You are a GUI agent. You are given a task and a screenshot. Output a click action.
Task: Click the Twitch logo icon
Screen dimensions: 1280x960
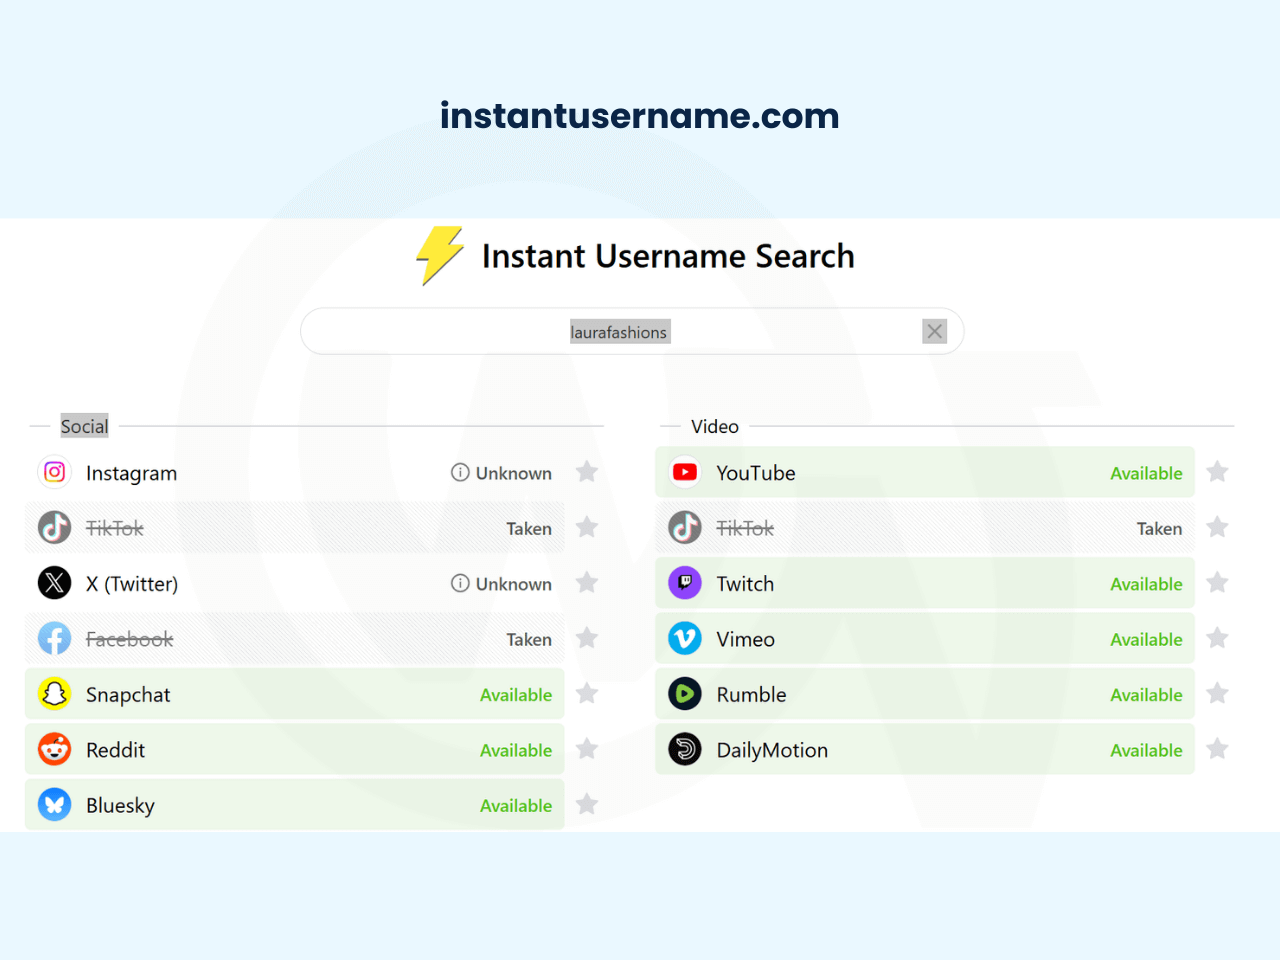pyautogui.click(x=685, y=583)
